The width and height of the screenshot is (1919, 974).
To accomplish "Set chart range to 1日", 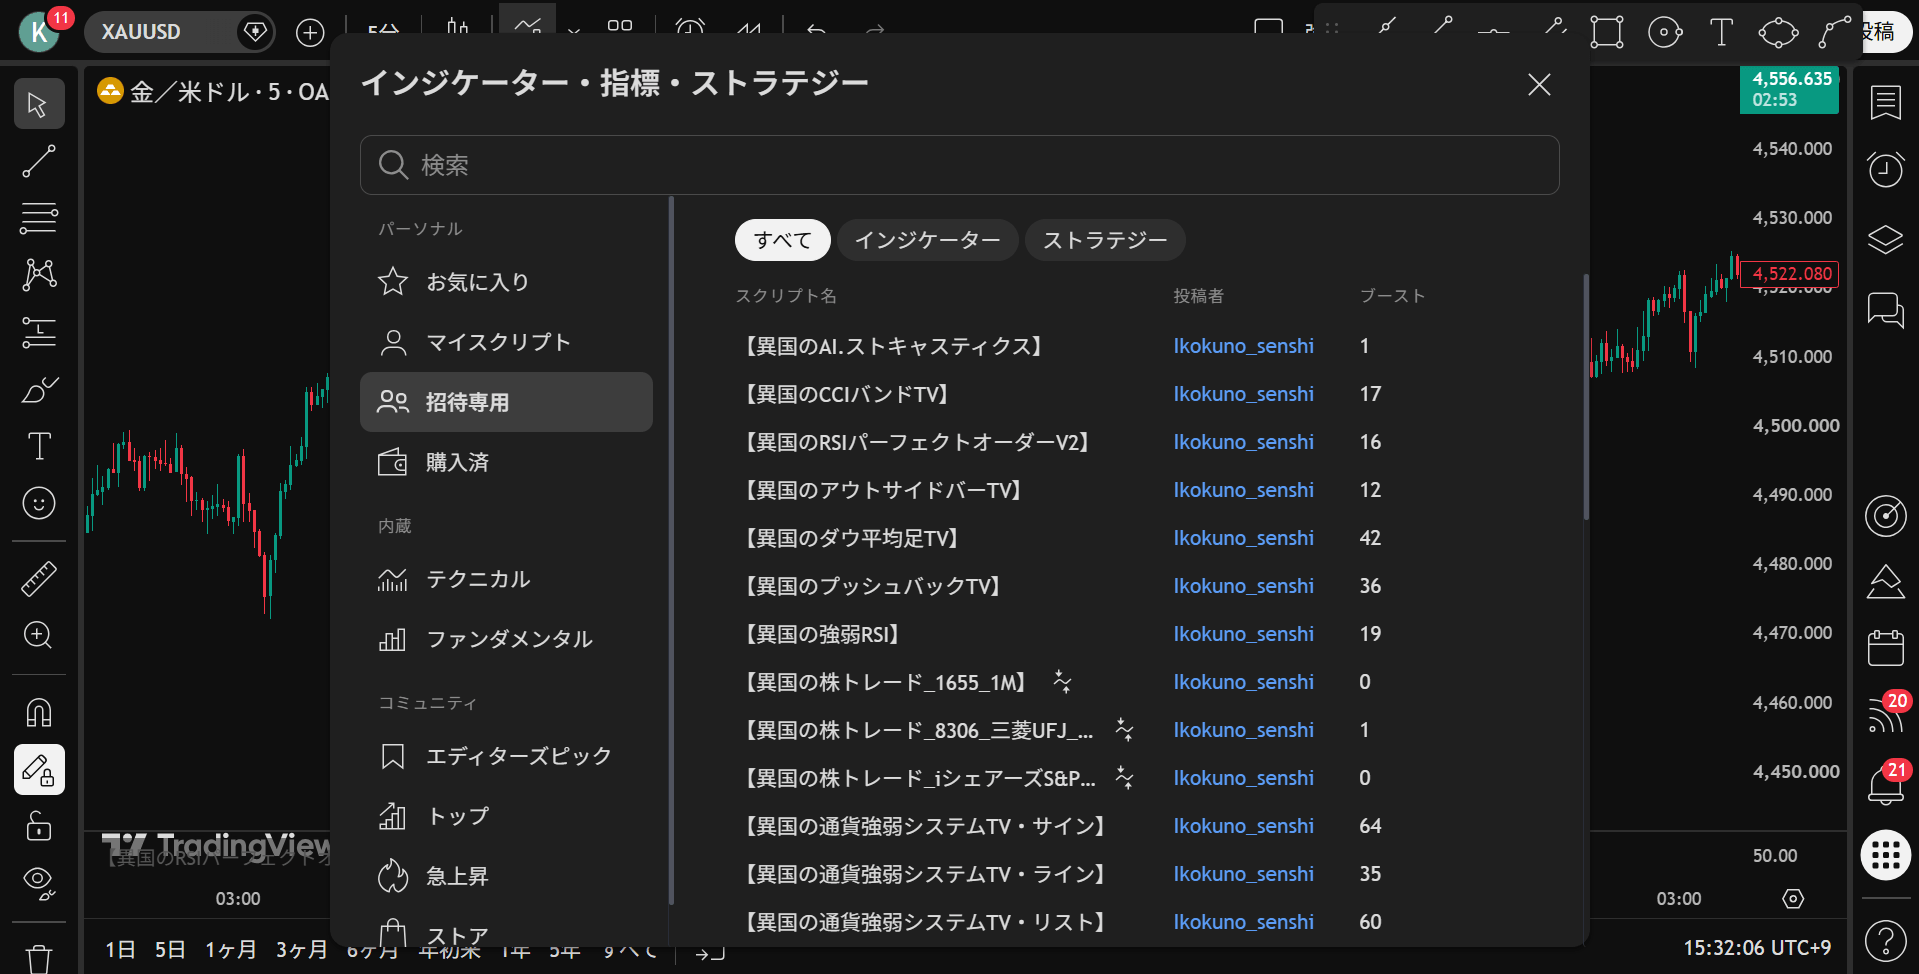I will click(120, 949).
